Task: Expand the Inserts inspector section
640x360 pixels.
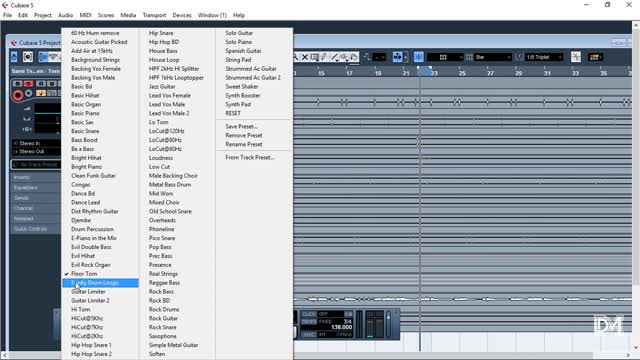Action: coord(36,178)
